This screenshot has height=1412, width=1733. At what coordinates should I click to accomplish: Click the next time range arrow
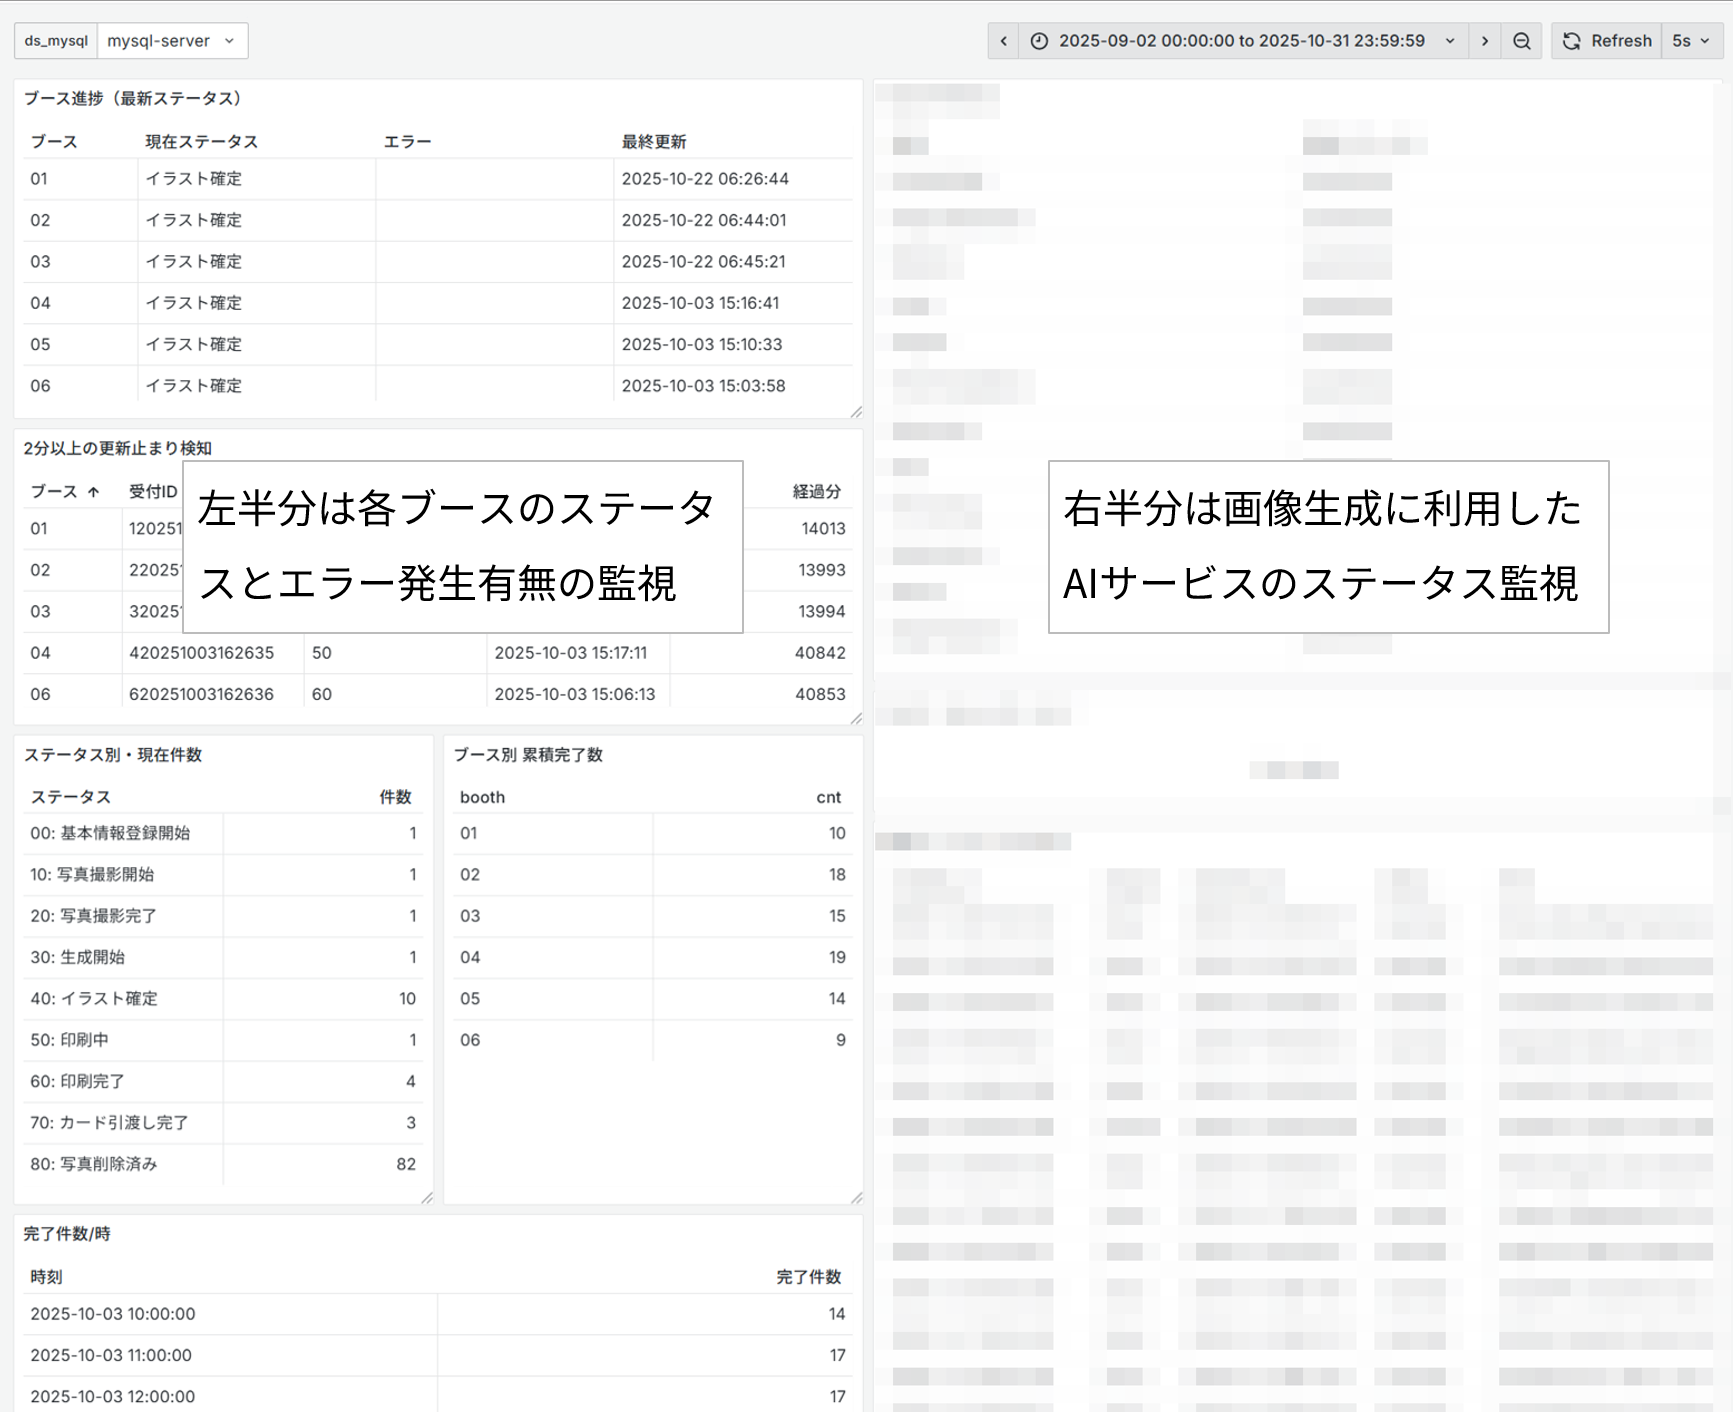tap(1484, 41)
